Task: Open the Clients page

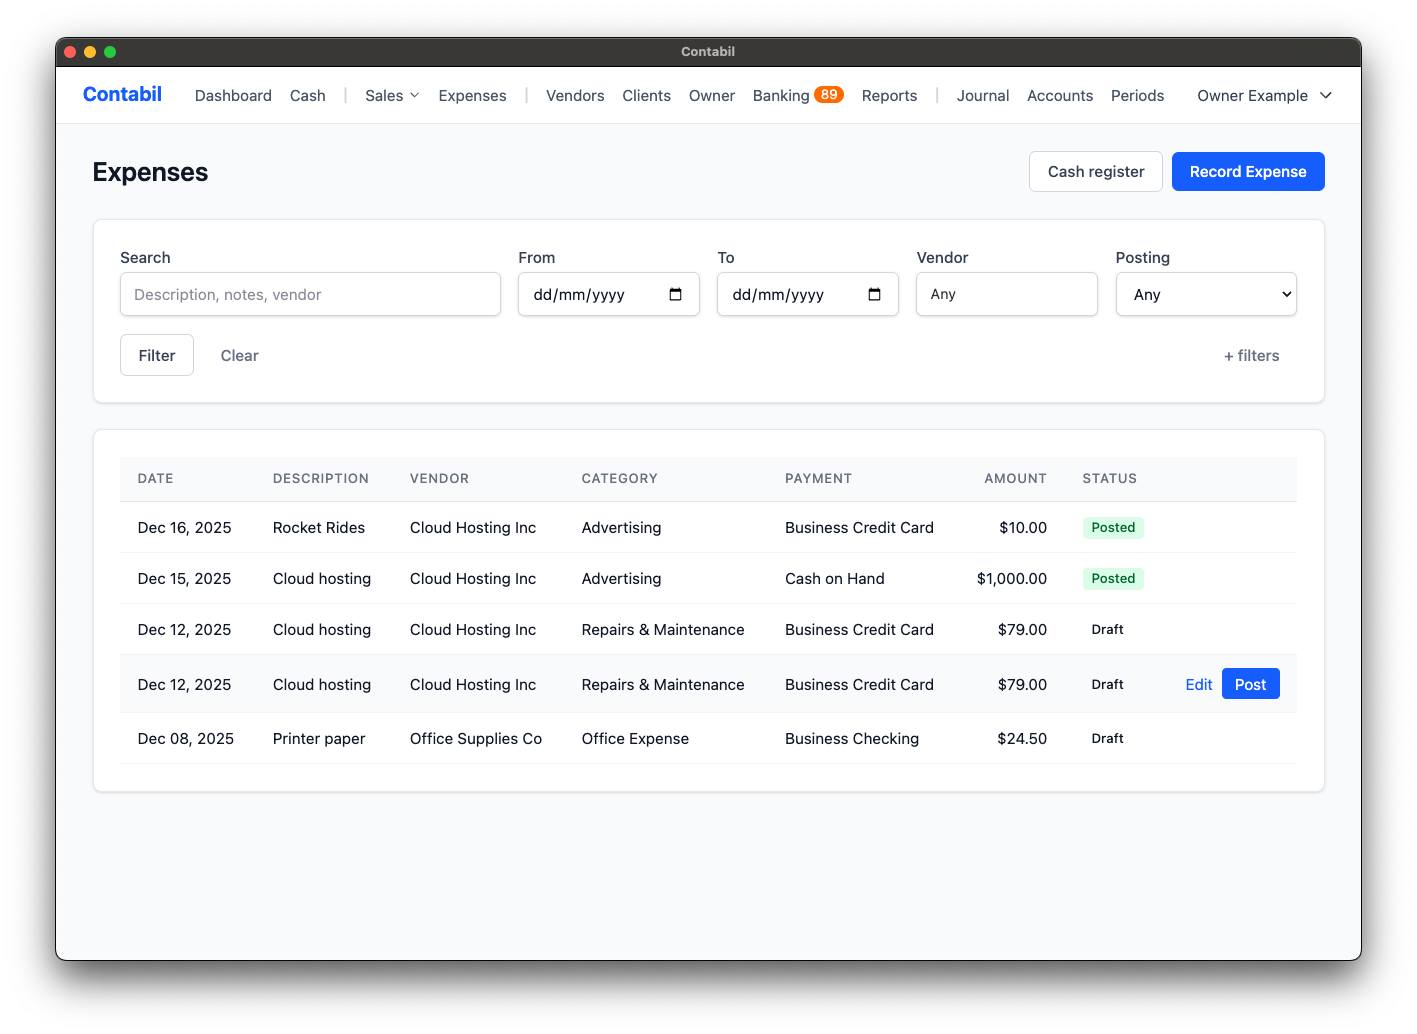Action: click(646, 95)
